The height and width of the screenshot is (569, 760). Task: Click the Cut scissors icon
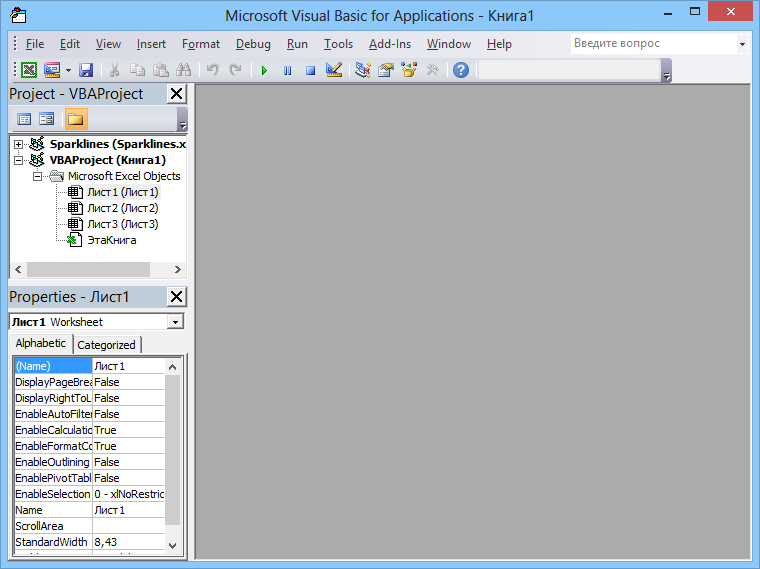114,70
